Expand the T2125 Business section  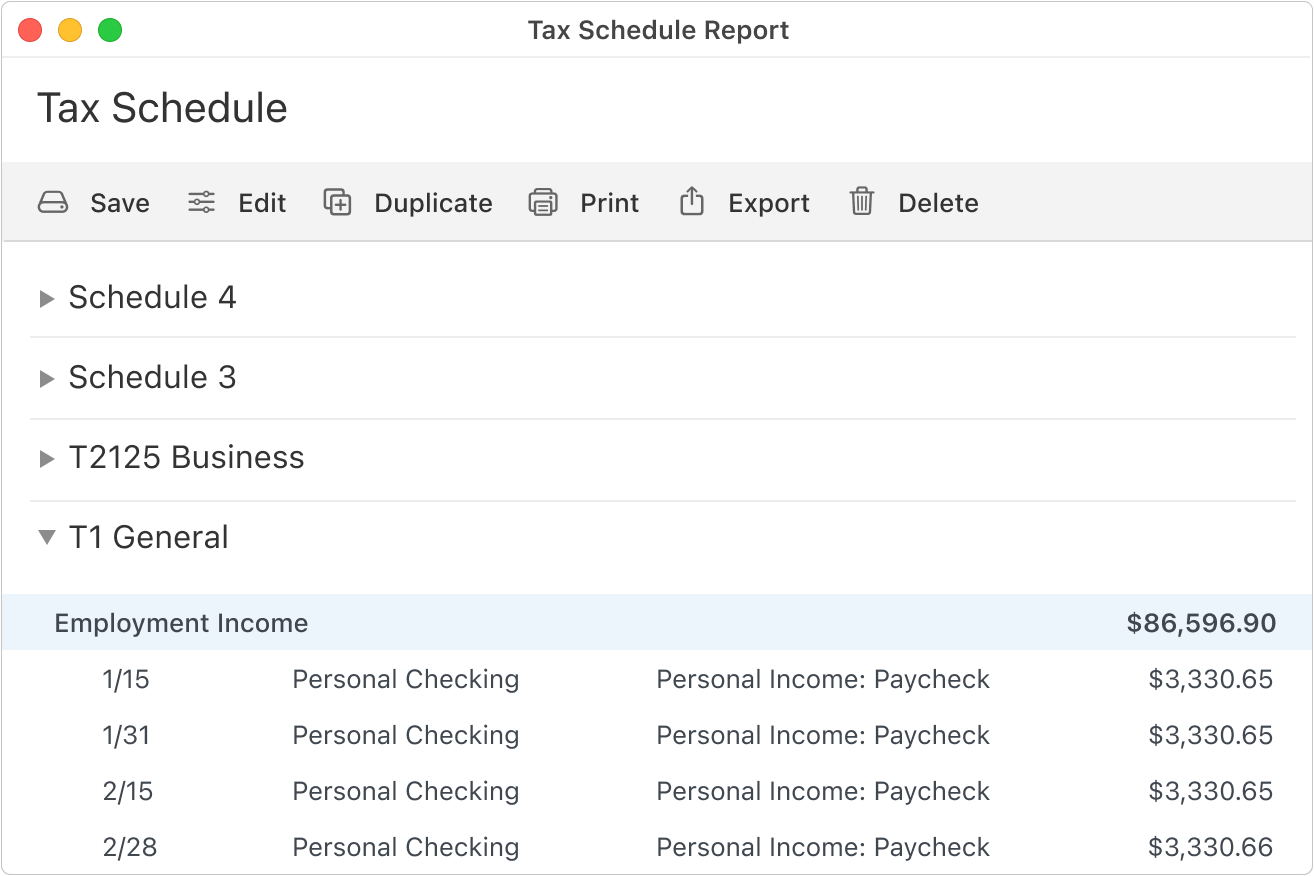[x=46, y=458]
